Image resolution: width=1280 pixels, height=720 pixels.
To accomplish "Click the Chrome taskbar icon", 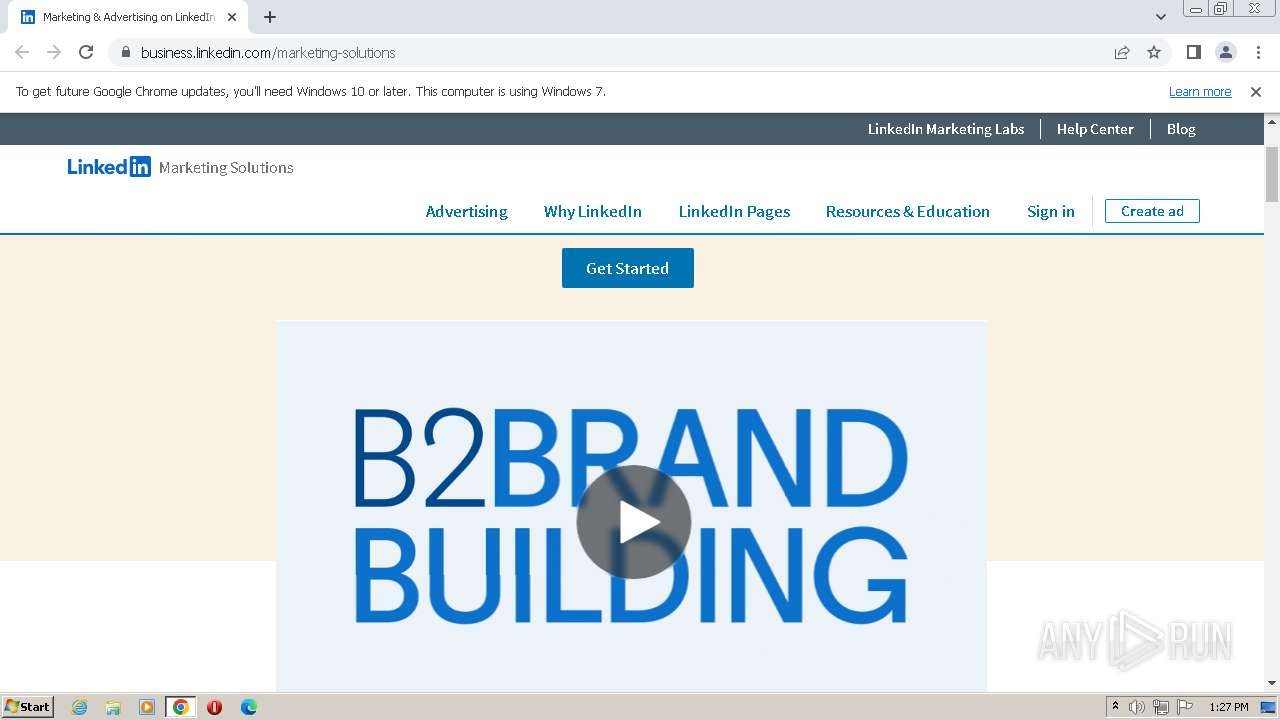I will tap(181, 707).
